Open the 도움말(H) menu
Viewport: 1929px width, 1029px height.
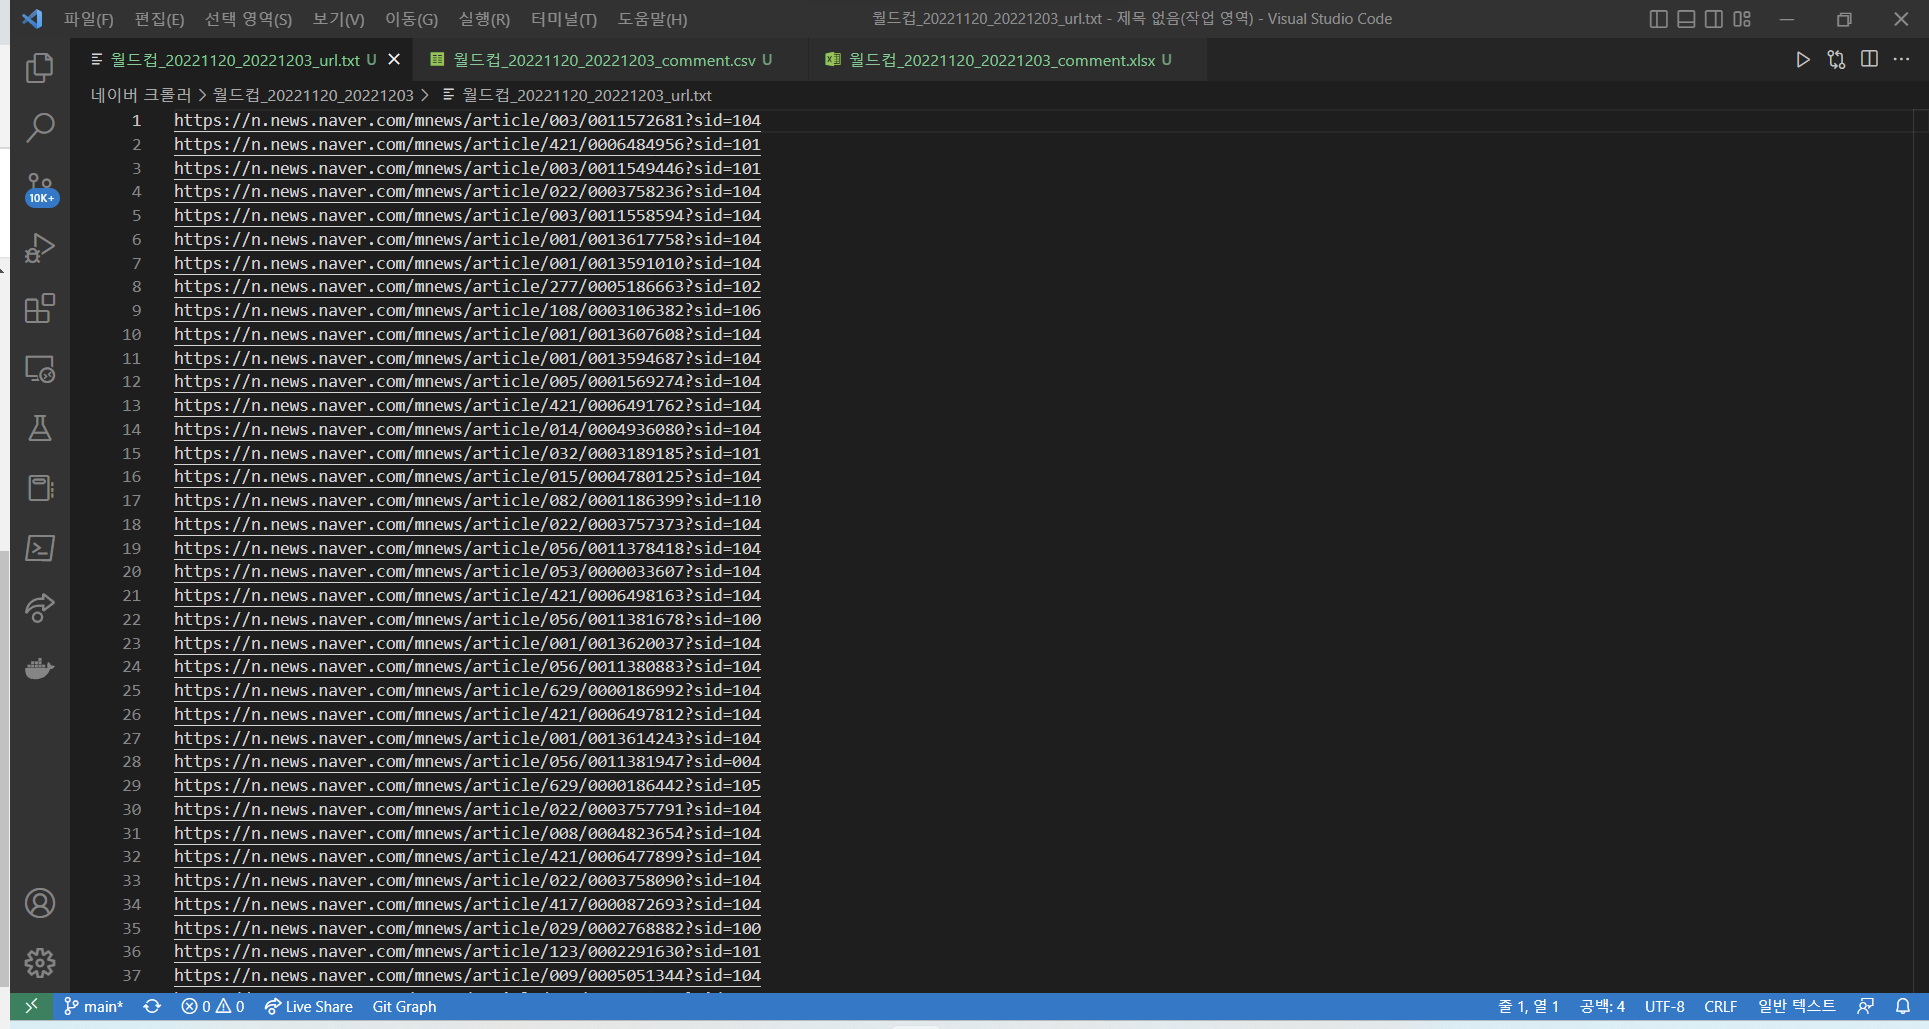click(652, 19)
